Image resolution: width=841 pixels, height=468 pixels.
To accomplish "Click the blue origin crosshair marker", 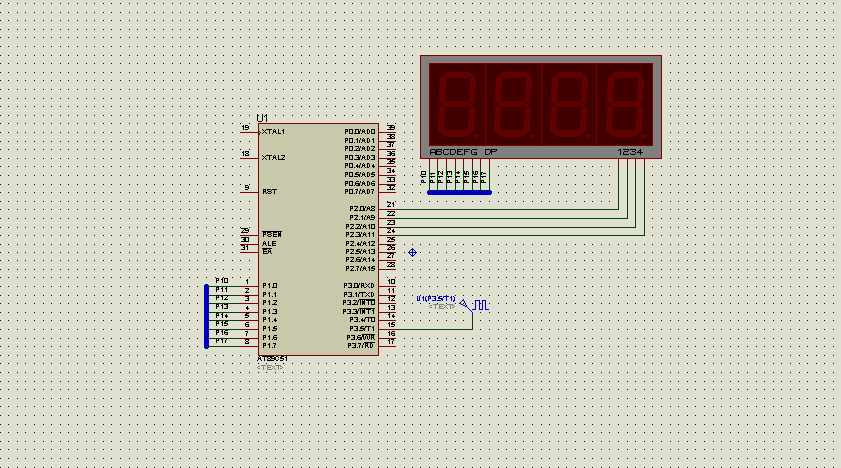I will (x=412, y=252).
